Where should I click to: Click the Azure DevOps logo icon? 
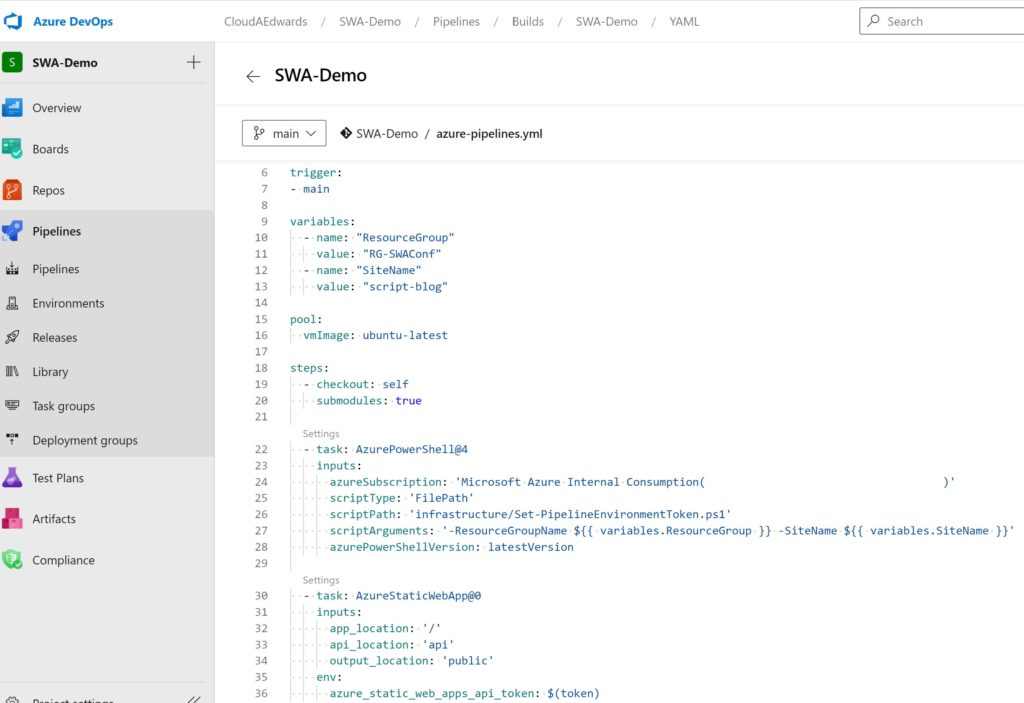(13, 22)
